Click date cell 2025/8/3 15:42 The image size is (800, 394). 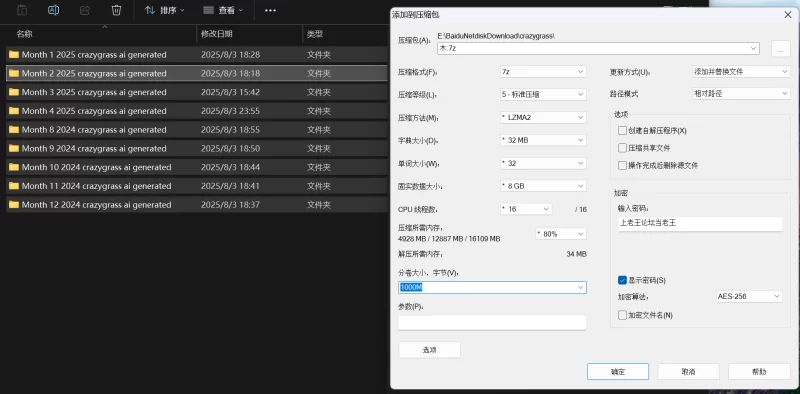[231, 92]
